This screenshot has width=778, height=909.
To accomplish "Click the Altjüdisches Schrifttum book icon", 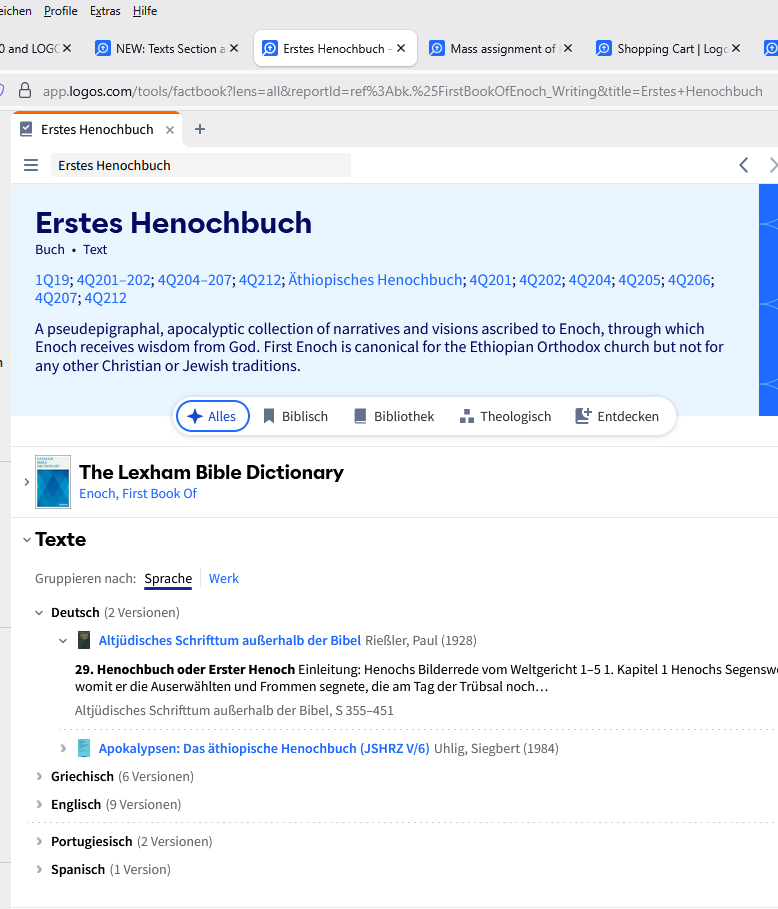I will (x=86, y=640).
